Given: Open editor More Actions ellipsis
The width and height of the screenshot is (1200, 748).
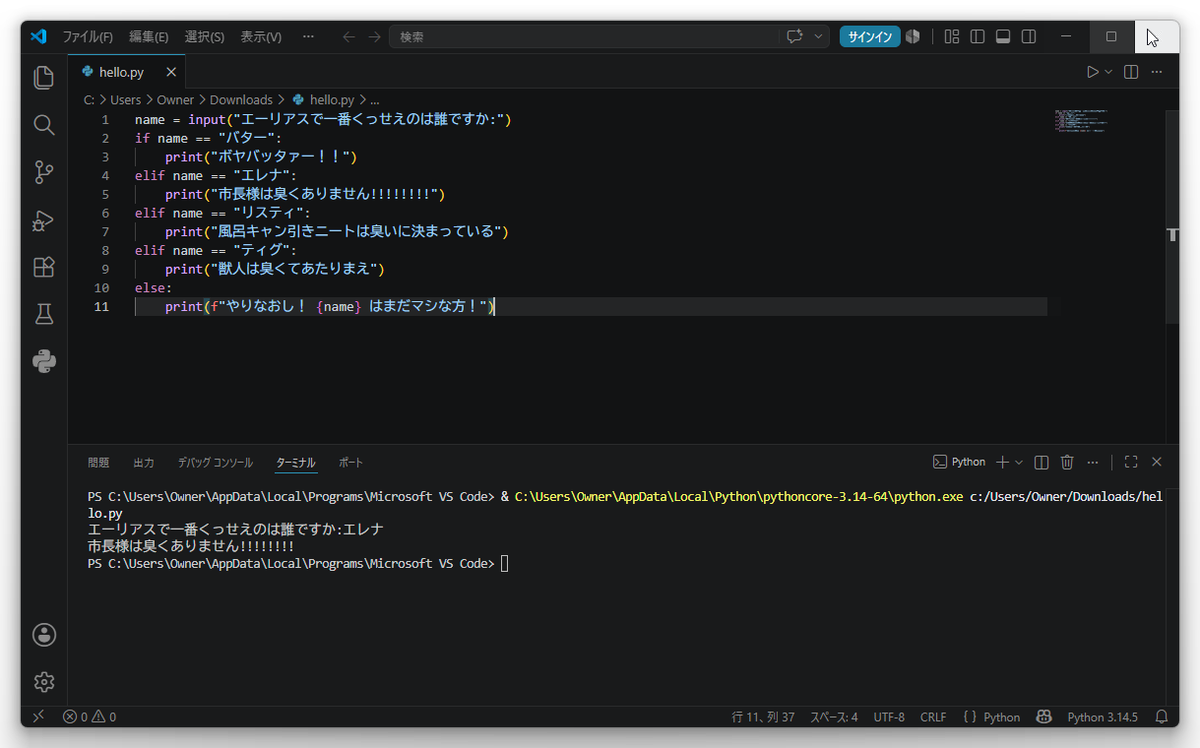Looking at the screenshot, I should coord(1157,72).
